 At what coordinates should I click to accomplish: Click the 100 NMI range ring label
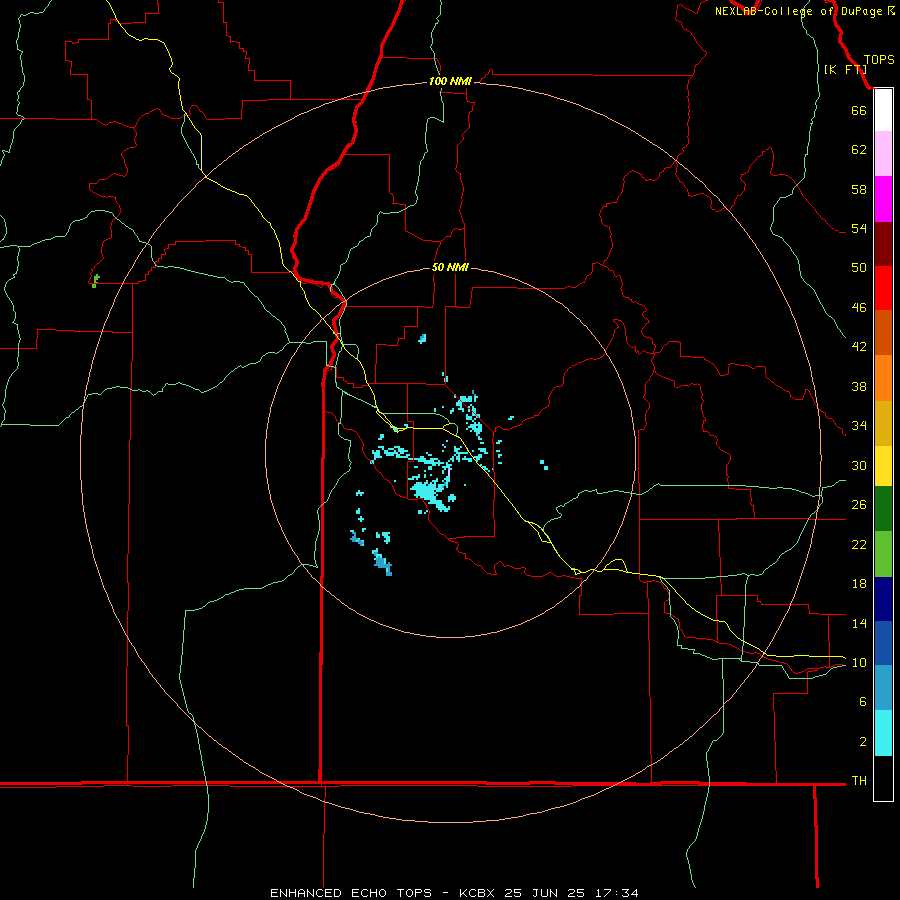pos(450,82)
